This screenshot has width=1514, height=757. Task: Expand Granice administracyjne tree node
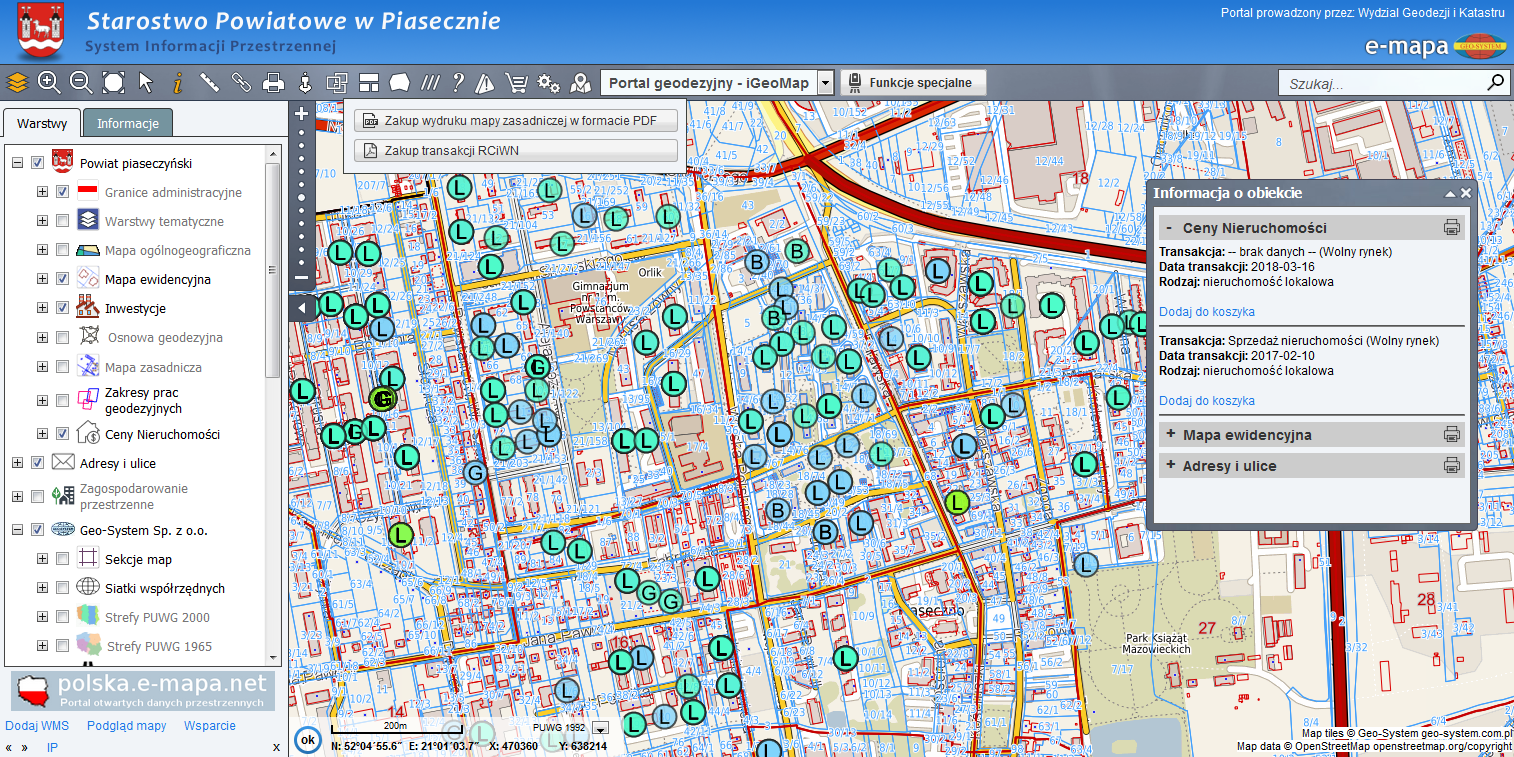(x=42, y=192)
